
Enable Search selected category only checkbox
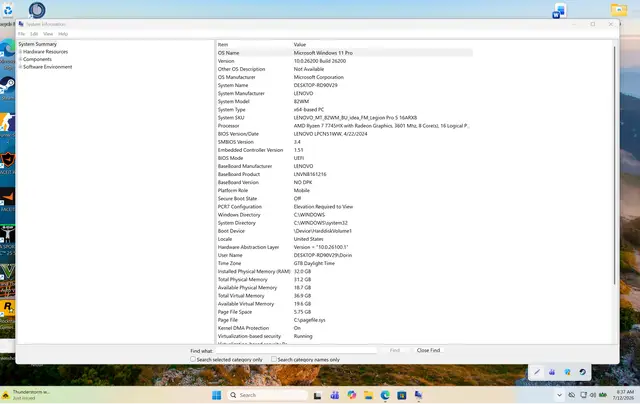[x=193, y=359]
